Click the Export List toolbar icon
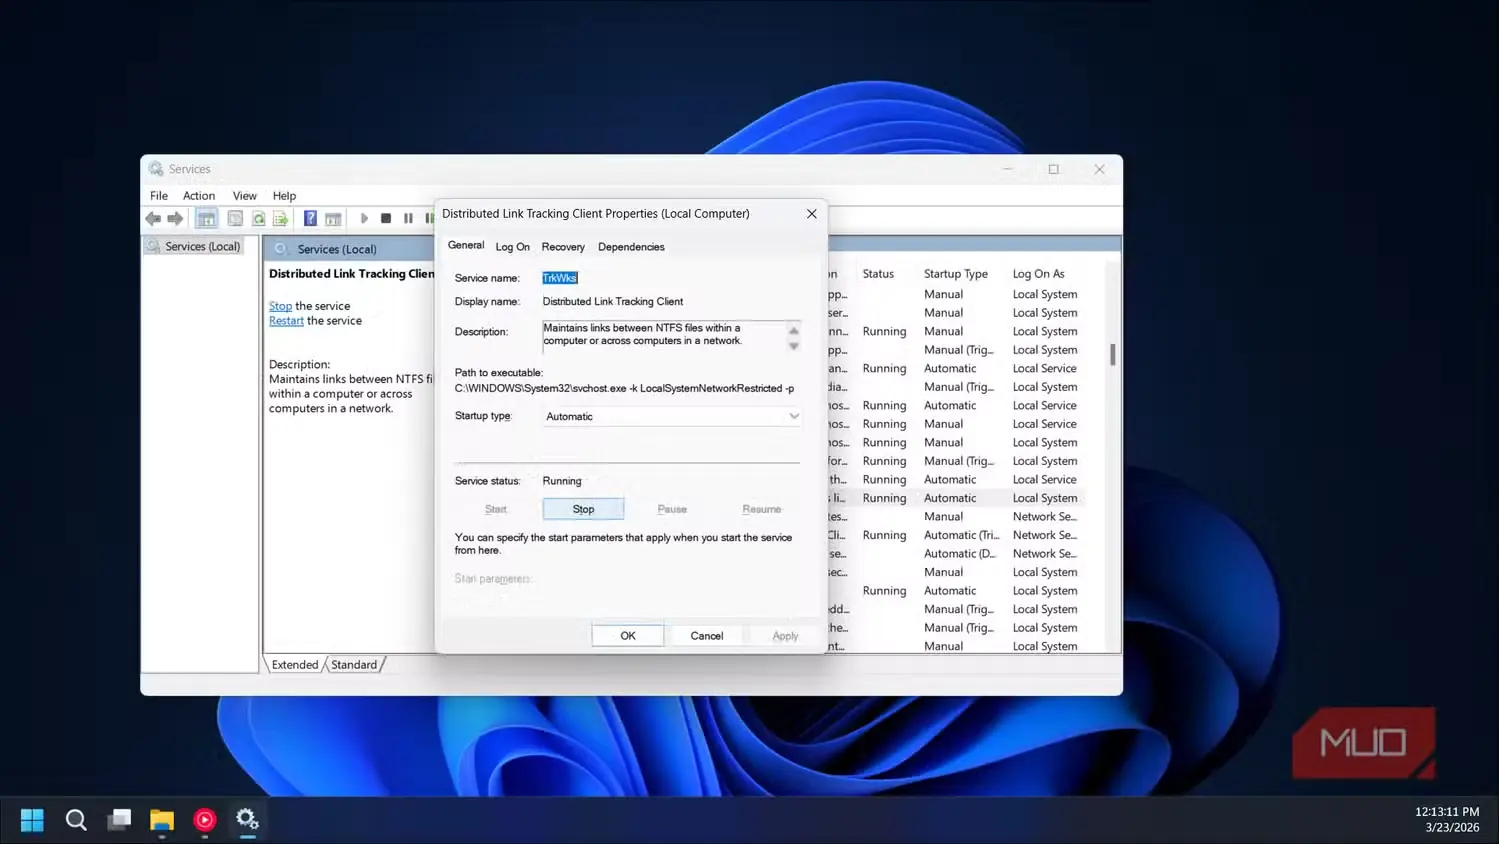The height and width of the screenshot is (844, 1499). click(281, 219)
